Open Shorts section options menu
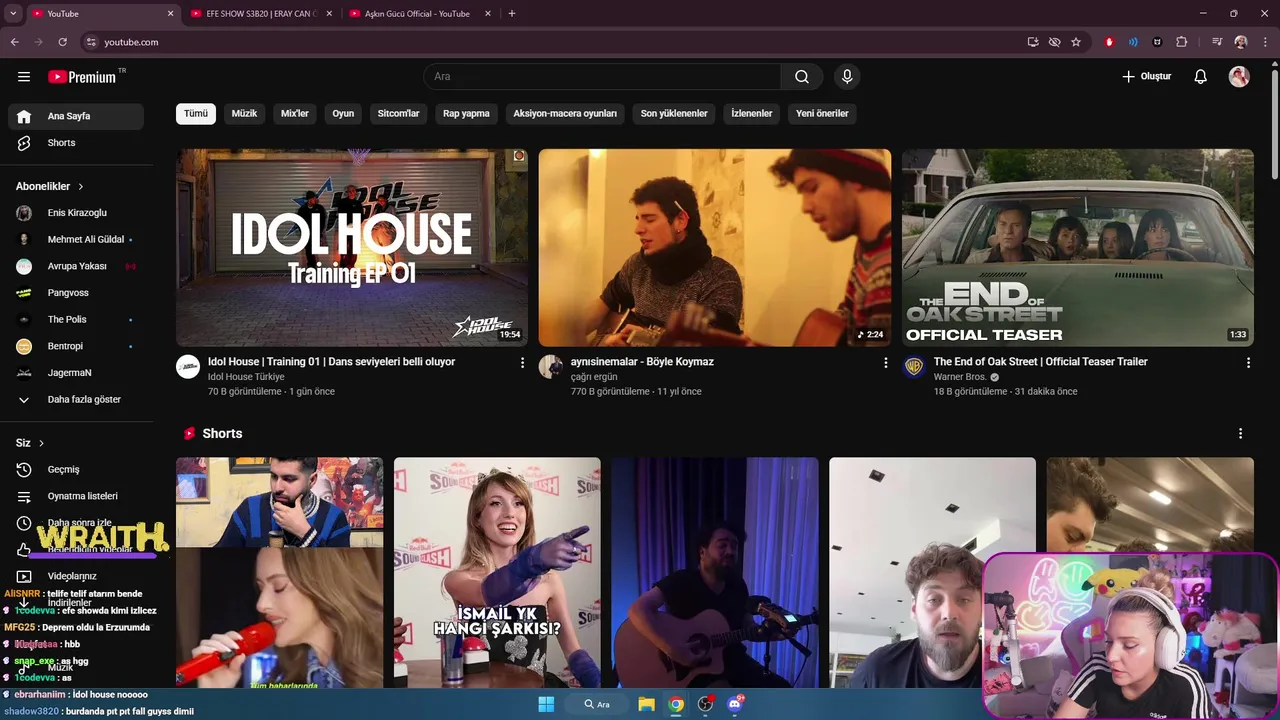This screenshot has width=1280, height=720. [1240, 434]
